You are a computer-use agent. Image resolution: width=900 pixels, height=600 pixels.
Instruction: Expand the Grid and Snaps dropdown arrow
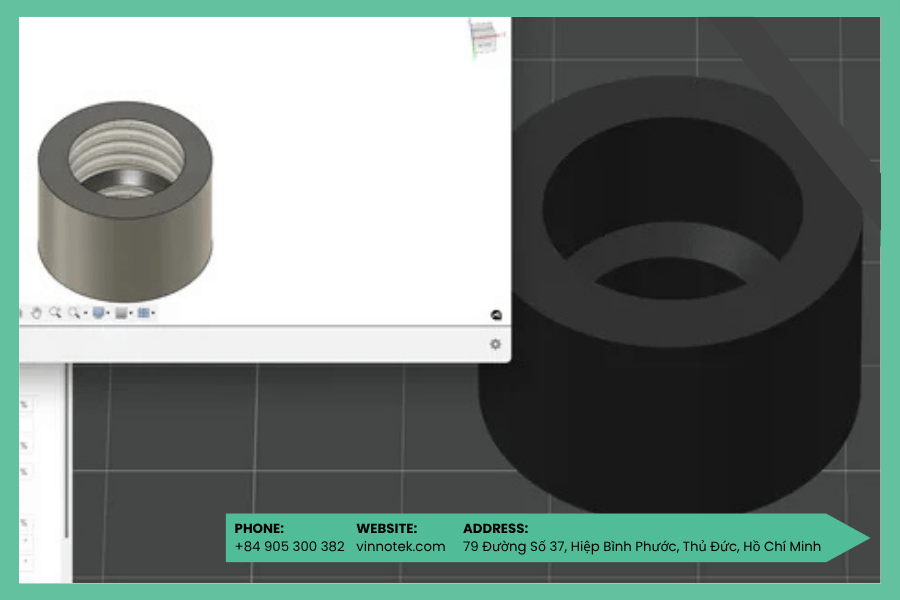tap(131, 313)
